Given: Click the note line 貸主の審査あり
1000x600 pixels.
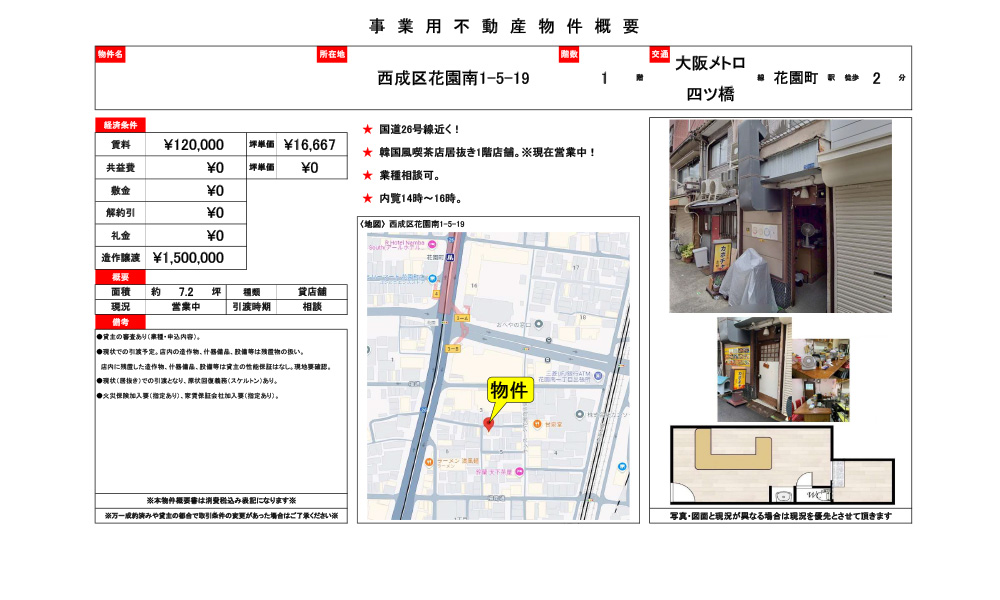Looking at the screenshot, I should (150, 337).
